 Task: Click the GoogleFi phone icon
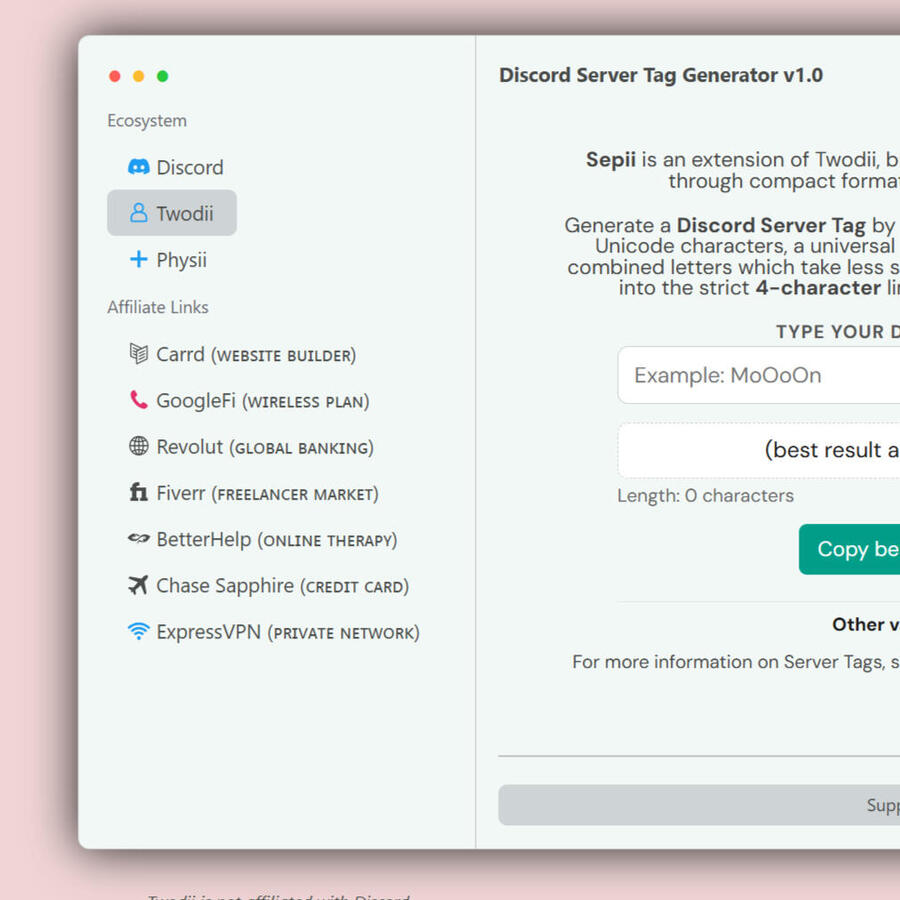[139, 401]
